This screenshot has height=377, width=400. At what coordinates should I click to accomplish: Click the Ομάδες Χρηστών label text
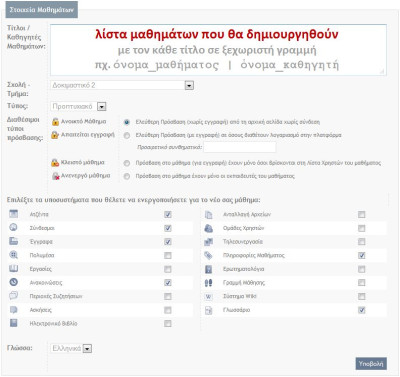point(243,228)
